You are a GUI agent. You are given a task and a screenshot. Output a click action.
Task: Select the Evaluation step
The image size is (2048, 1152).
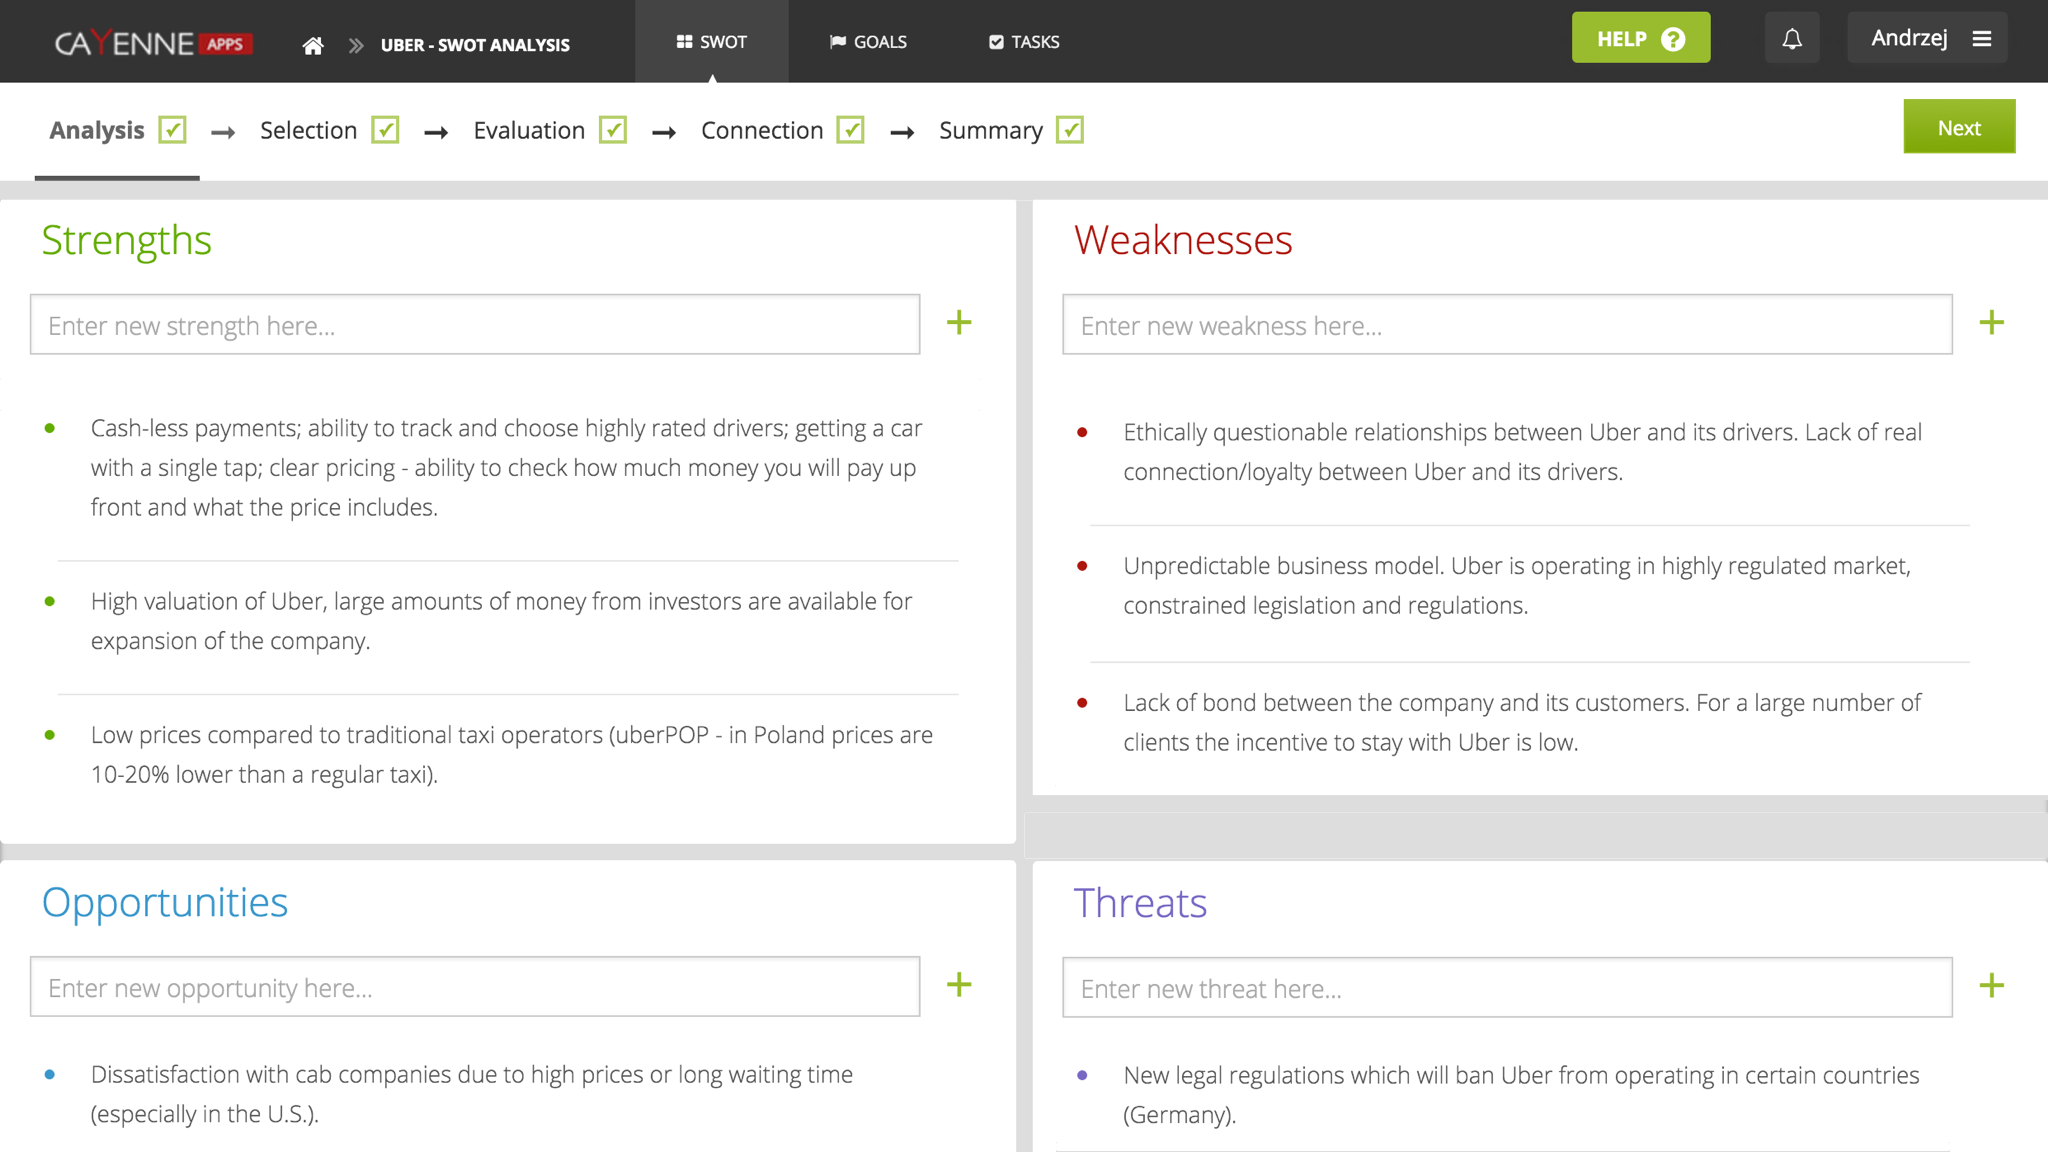[529, 130]
